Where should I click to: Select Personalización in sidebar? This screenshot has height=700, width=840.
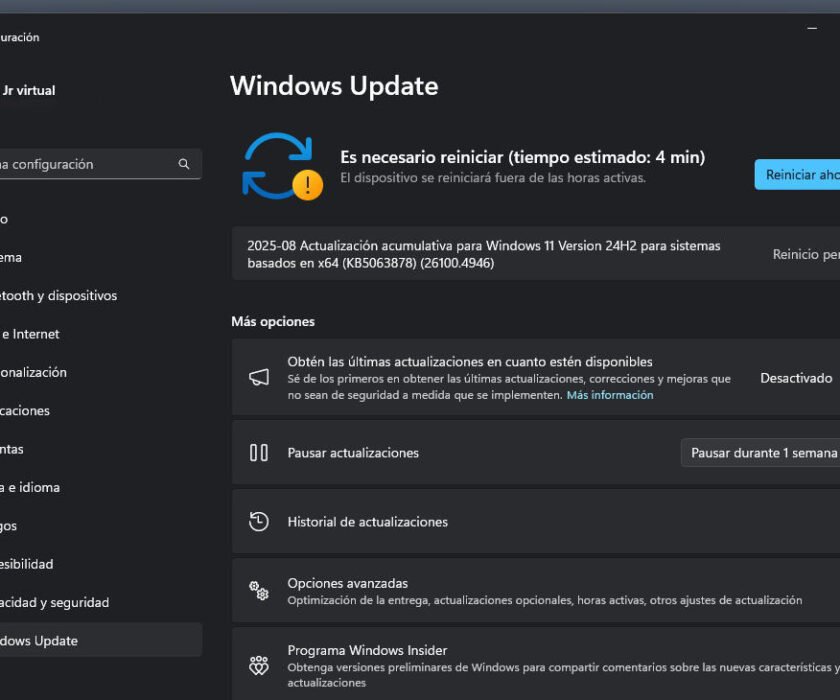101,372
